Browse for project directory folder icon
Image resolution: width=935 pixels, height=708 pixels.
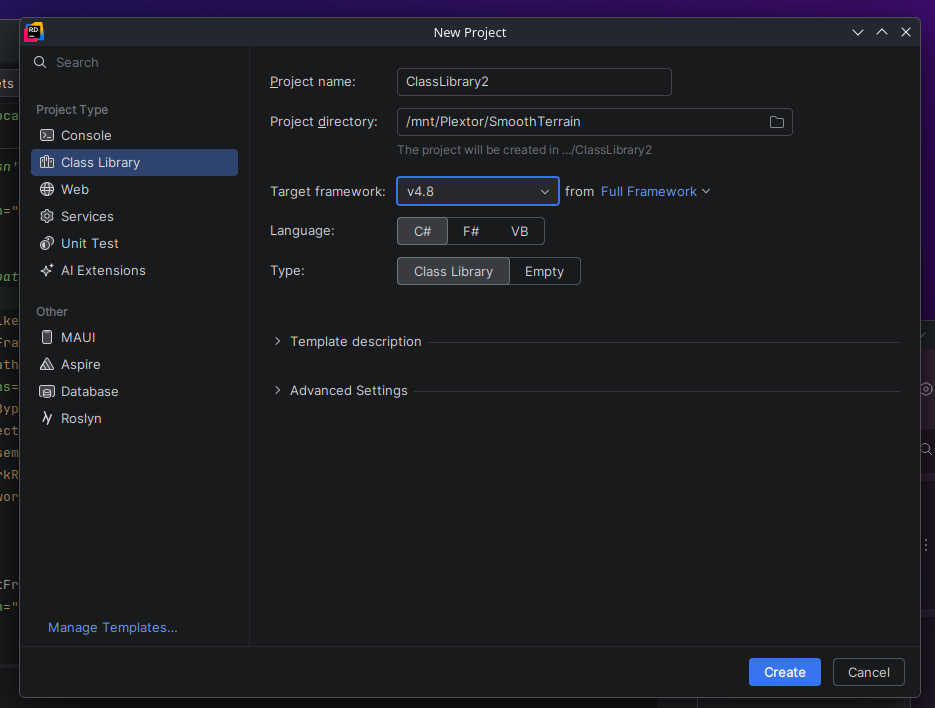click(776, 122)
